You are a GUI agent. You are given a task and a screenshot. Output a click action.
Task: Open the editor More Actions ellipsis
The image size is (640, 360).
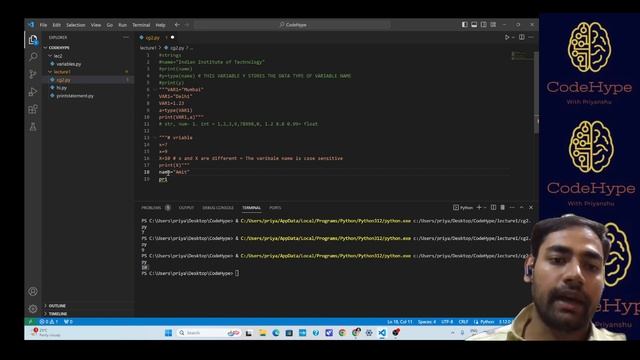[531, 37]
